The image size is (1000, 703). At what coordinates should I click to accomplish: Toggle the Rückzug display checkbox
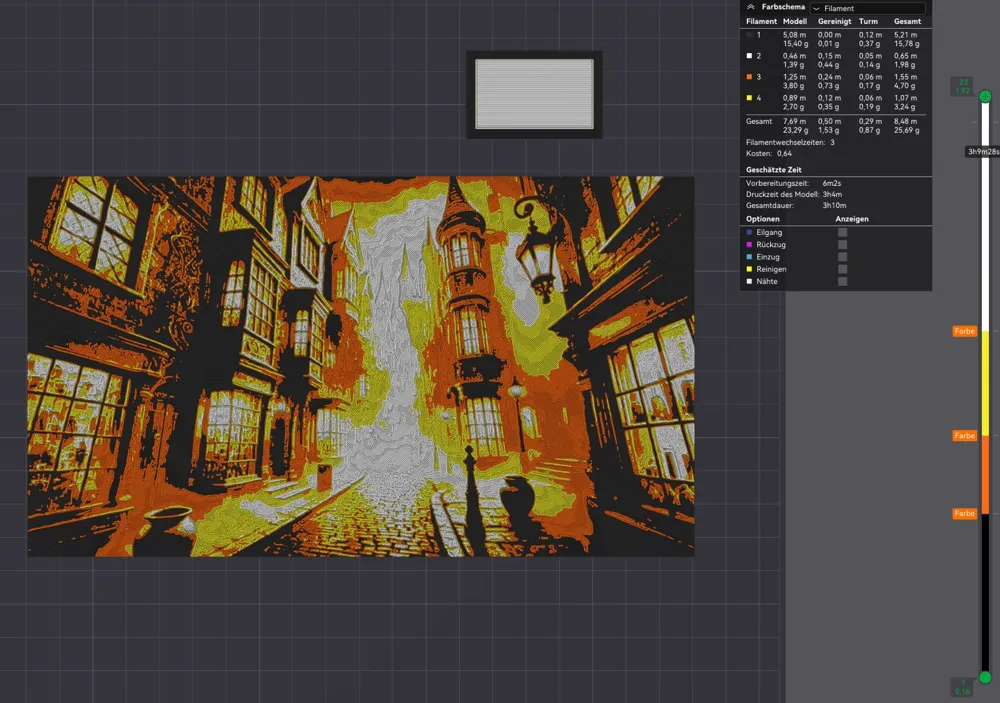pyautogui.click(x=842, y=245)
